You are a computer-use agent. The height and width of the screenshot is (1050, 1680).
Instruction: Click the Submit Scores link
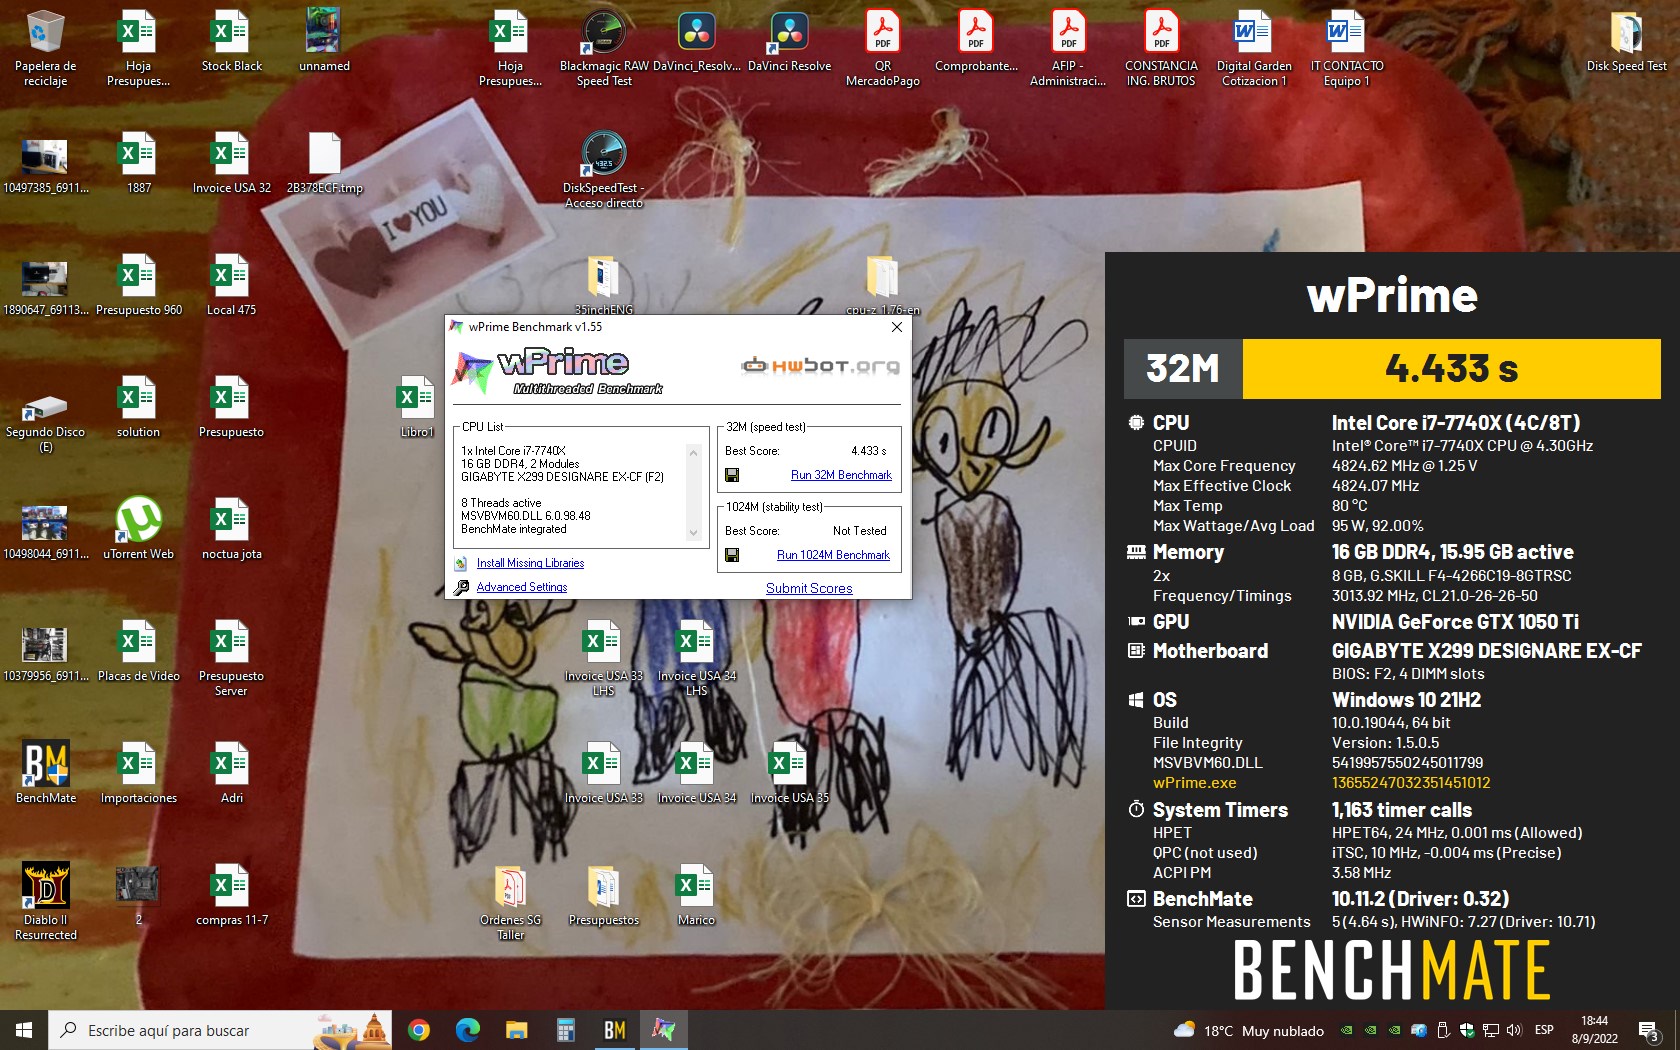click(809, 588)
